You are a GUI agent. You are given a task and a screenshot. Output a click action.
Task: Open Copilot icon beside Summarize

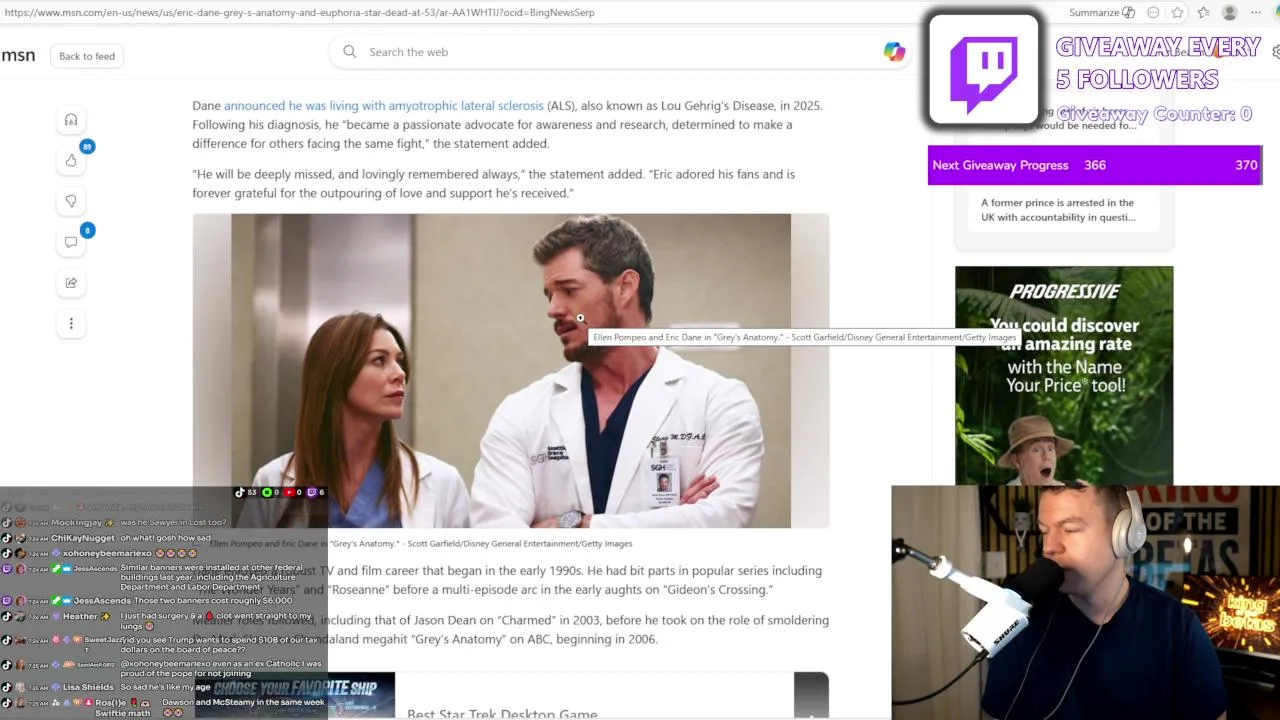click(1129, 13)
